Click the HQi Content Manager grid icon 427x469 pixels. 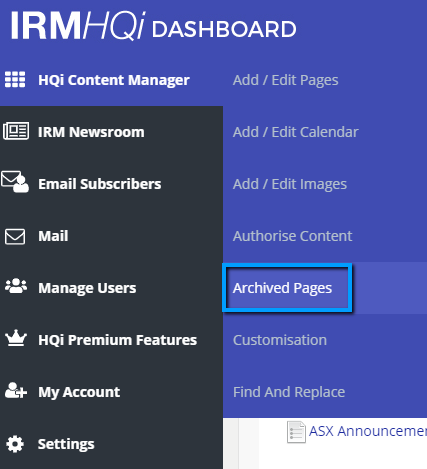[15, 79]
